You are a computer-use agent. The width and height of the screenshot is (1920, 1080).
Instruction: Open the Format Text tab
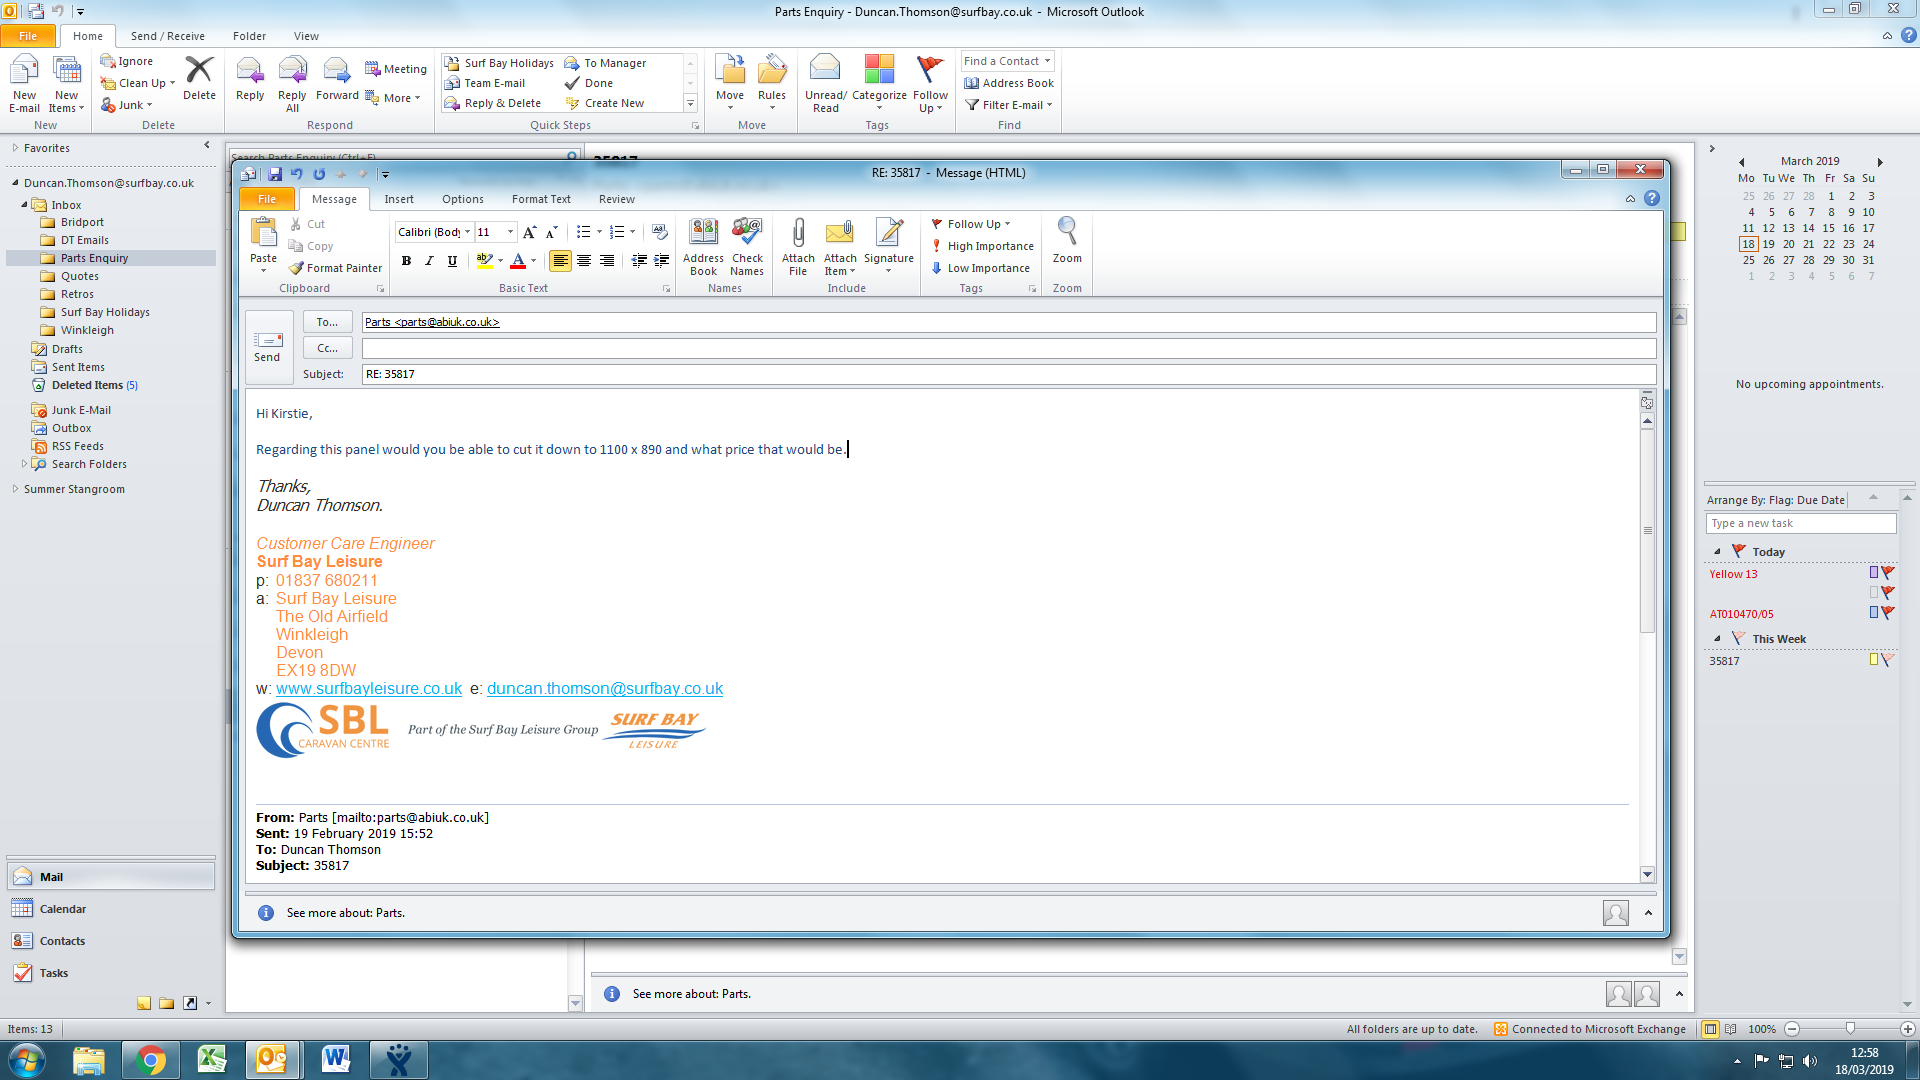541,199
